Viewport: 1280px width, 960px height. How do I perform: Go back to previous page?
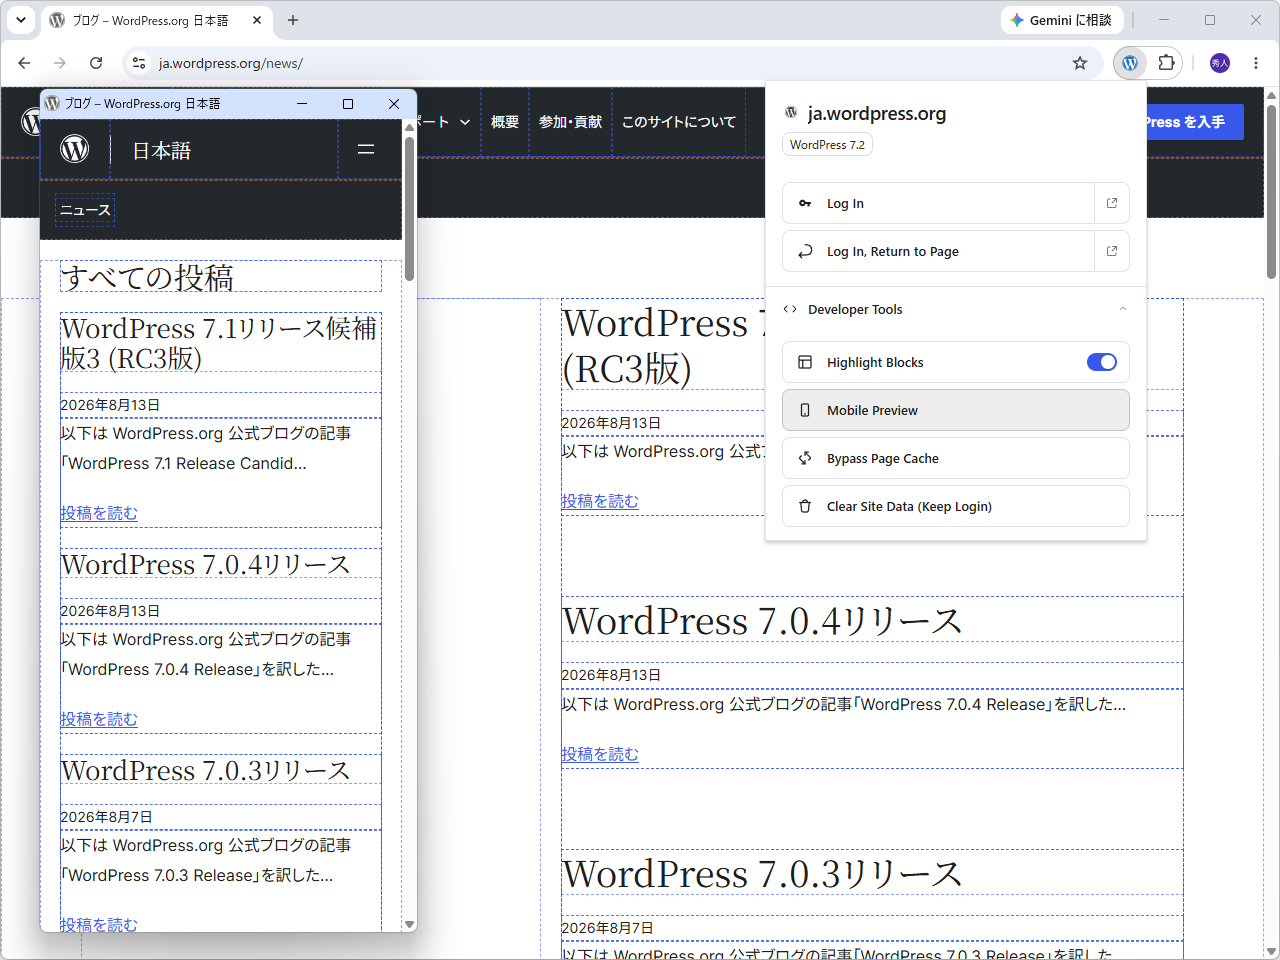[x=24, y=63]
